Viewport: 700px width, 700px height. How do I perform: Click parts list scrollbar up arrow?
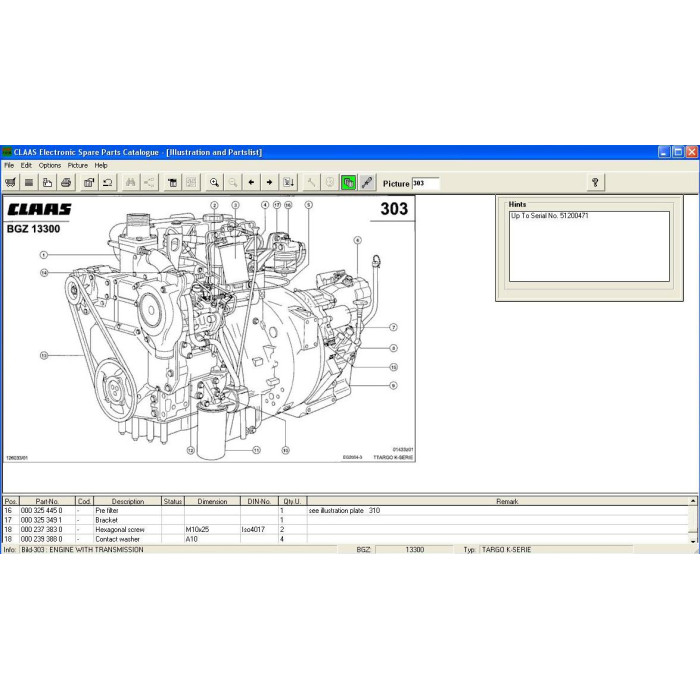693,501
